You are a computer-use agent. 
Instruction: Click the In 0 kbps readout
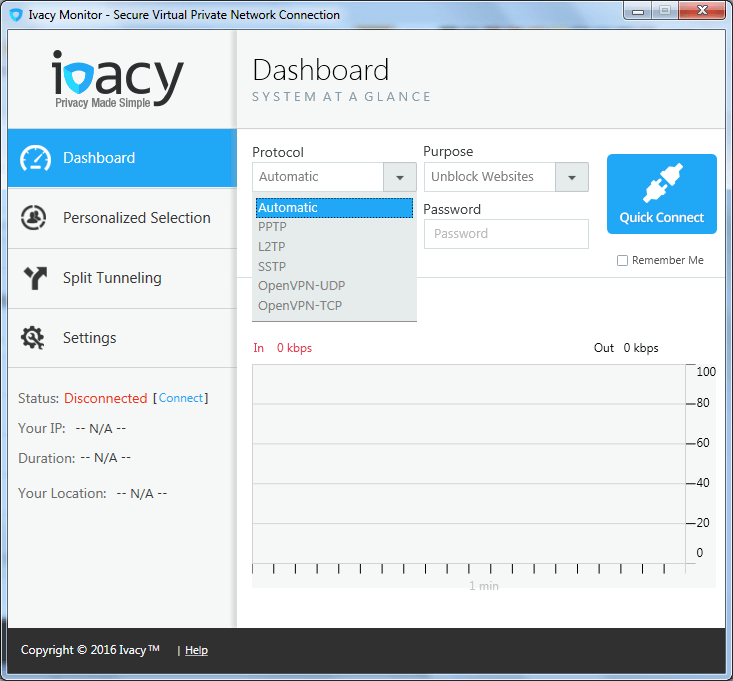pos(282,348)
